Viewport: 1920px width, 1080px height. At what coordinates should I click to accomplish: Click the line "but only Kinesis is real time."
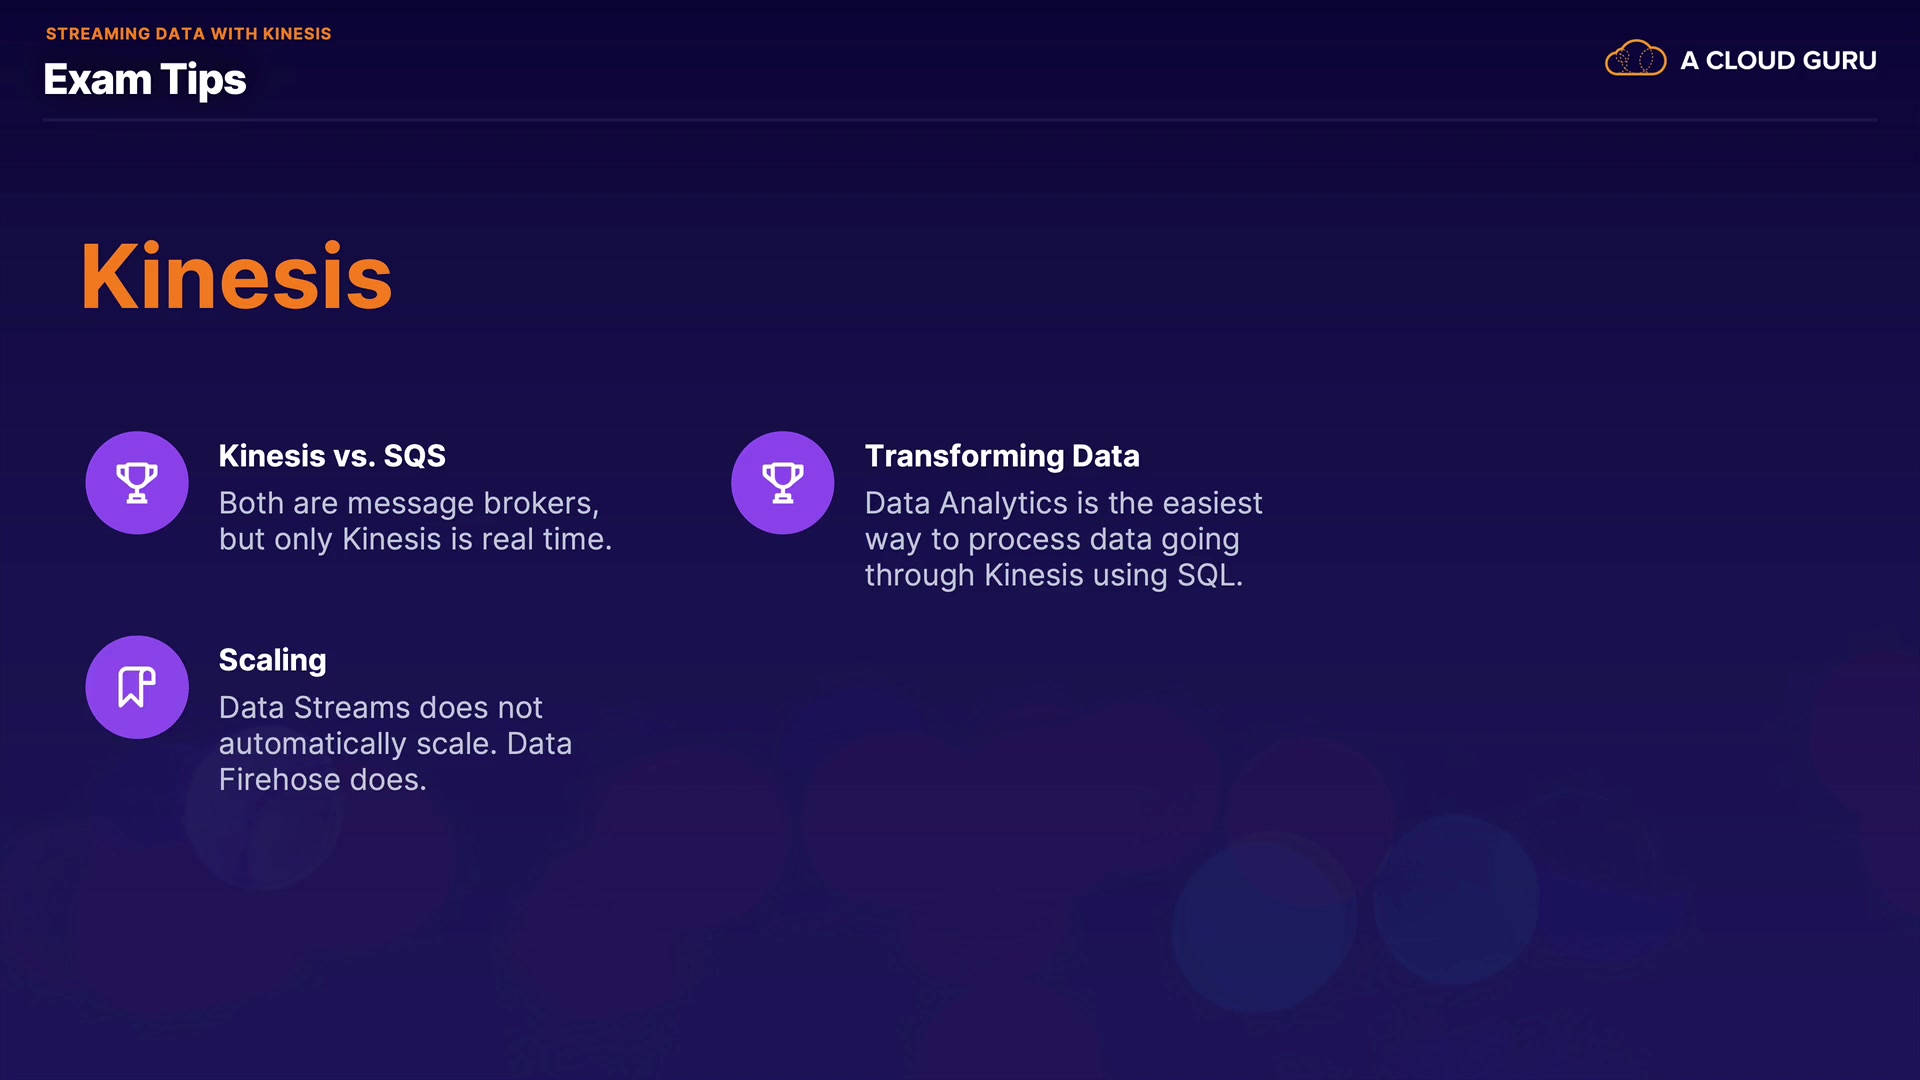(415, 539)
